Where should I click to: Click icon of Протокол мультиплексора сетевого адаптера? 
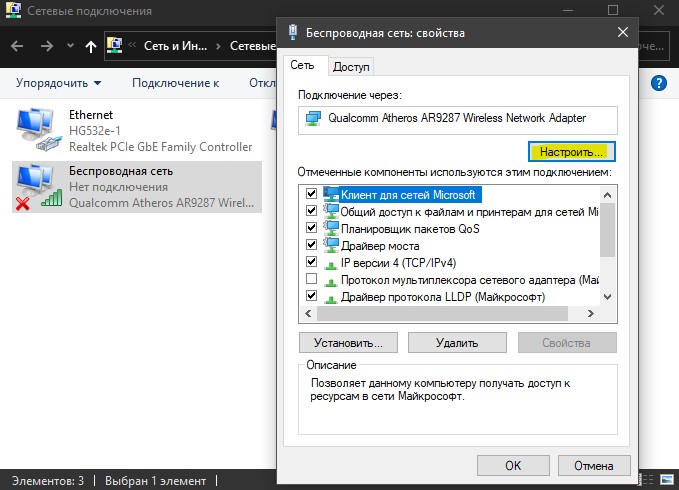[331, 282]
